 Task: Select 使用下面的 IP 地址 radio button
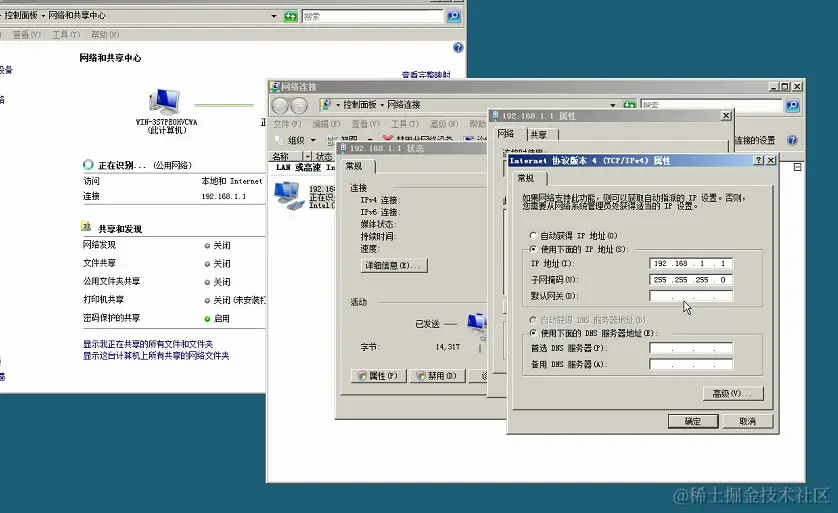tap(533, 249)
